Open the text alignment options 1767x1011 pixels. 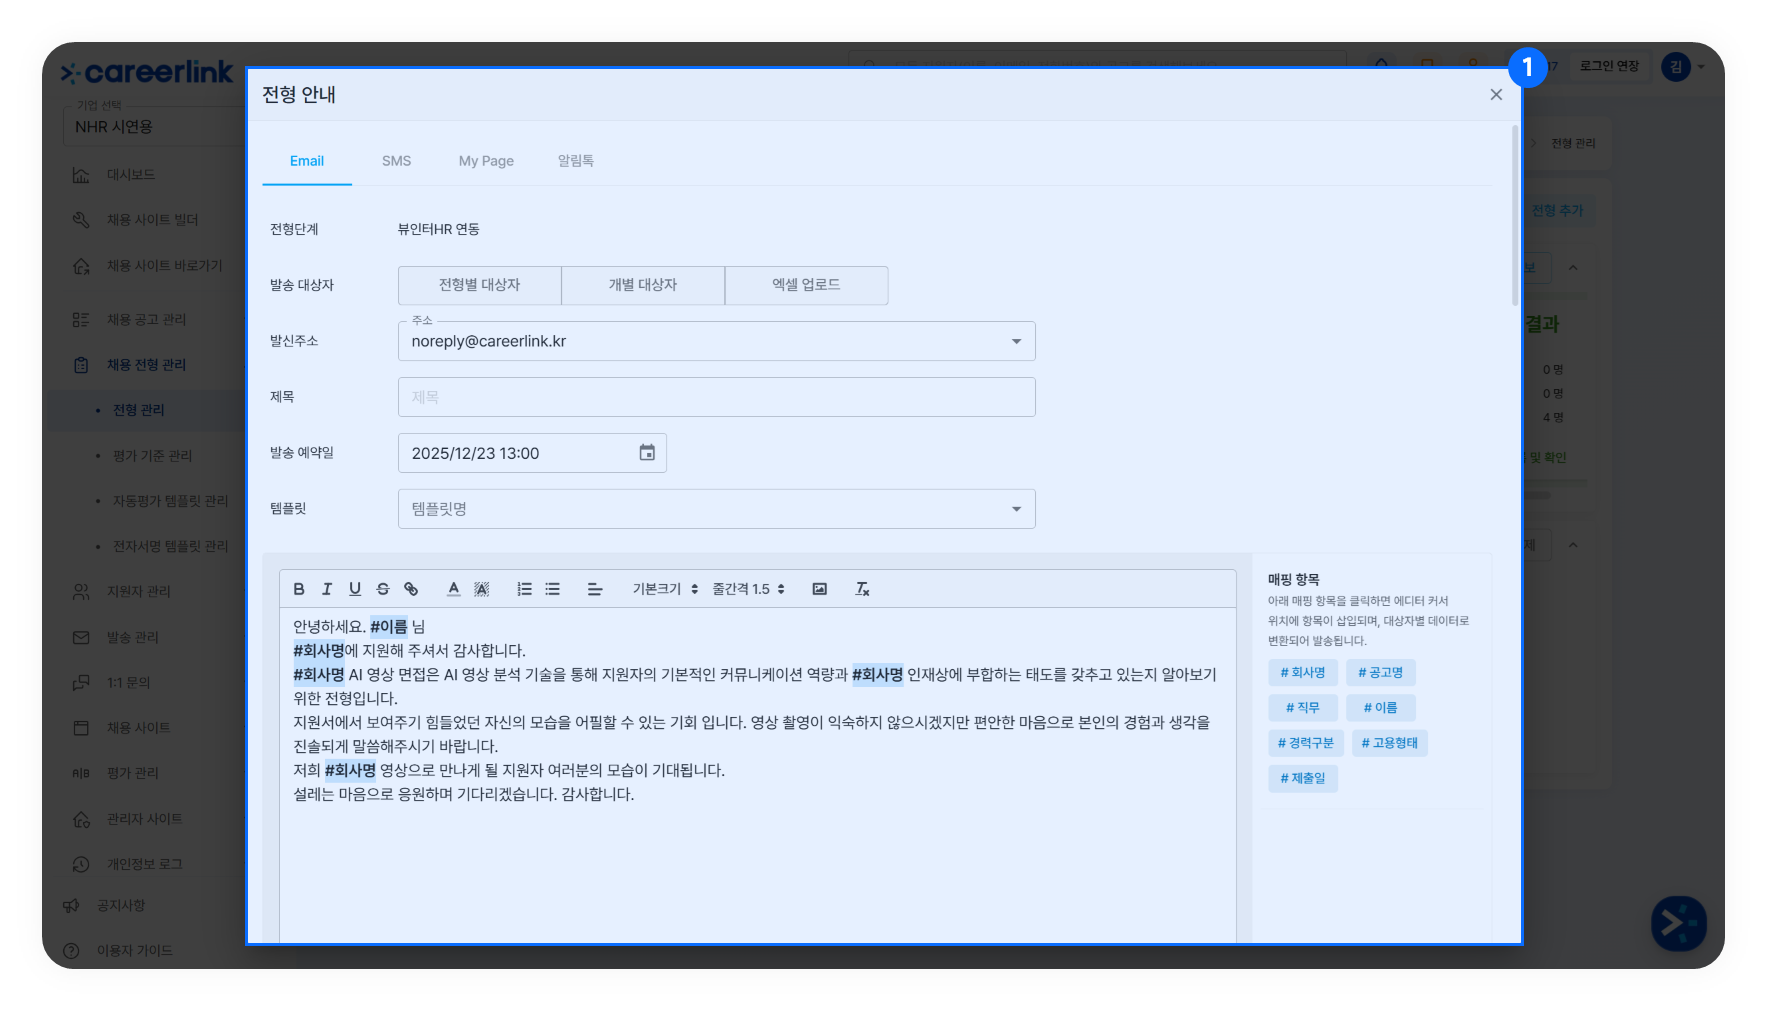[595, 589]
